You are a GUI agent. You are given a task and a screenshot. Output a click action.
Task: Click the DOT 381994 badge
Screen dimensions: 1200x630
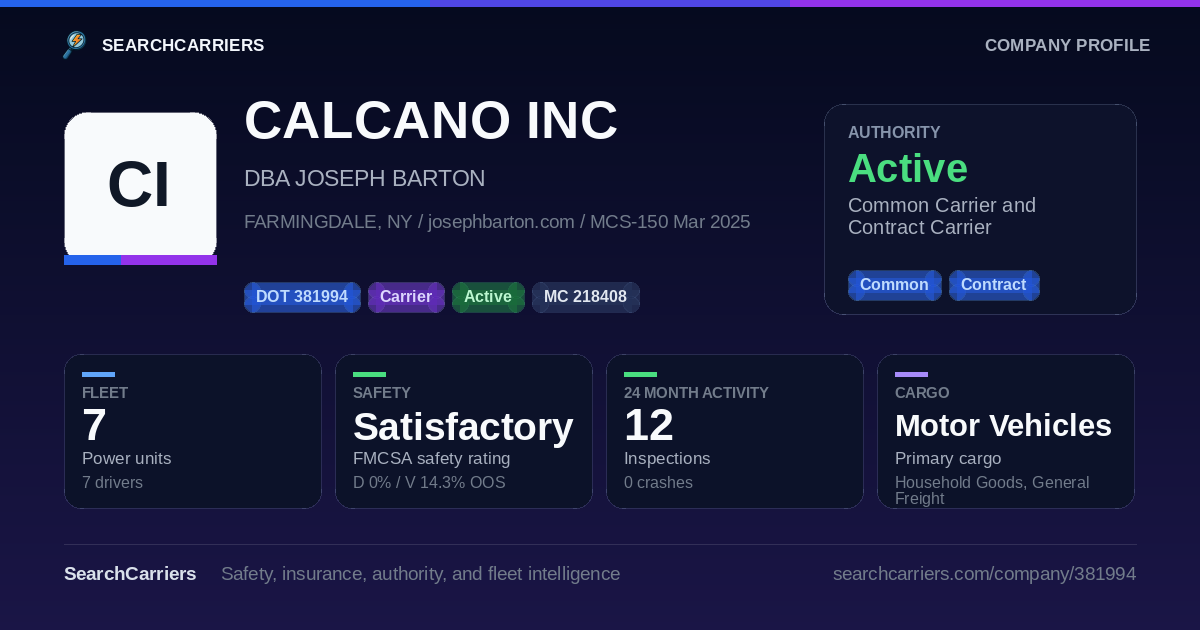pos(302,297)
